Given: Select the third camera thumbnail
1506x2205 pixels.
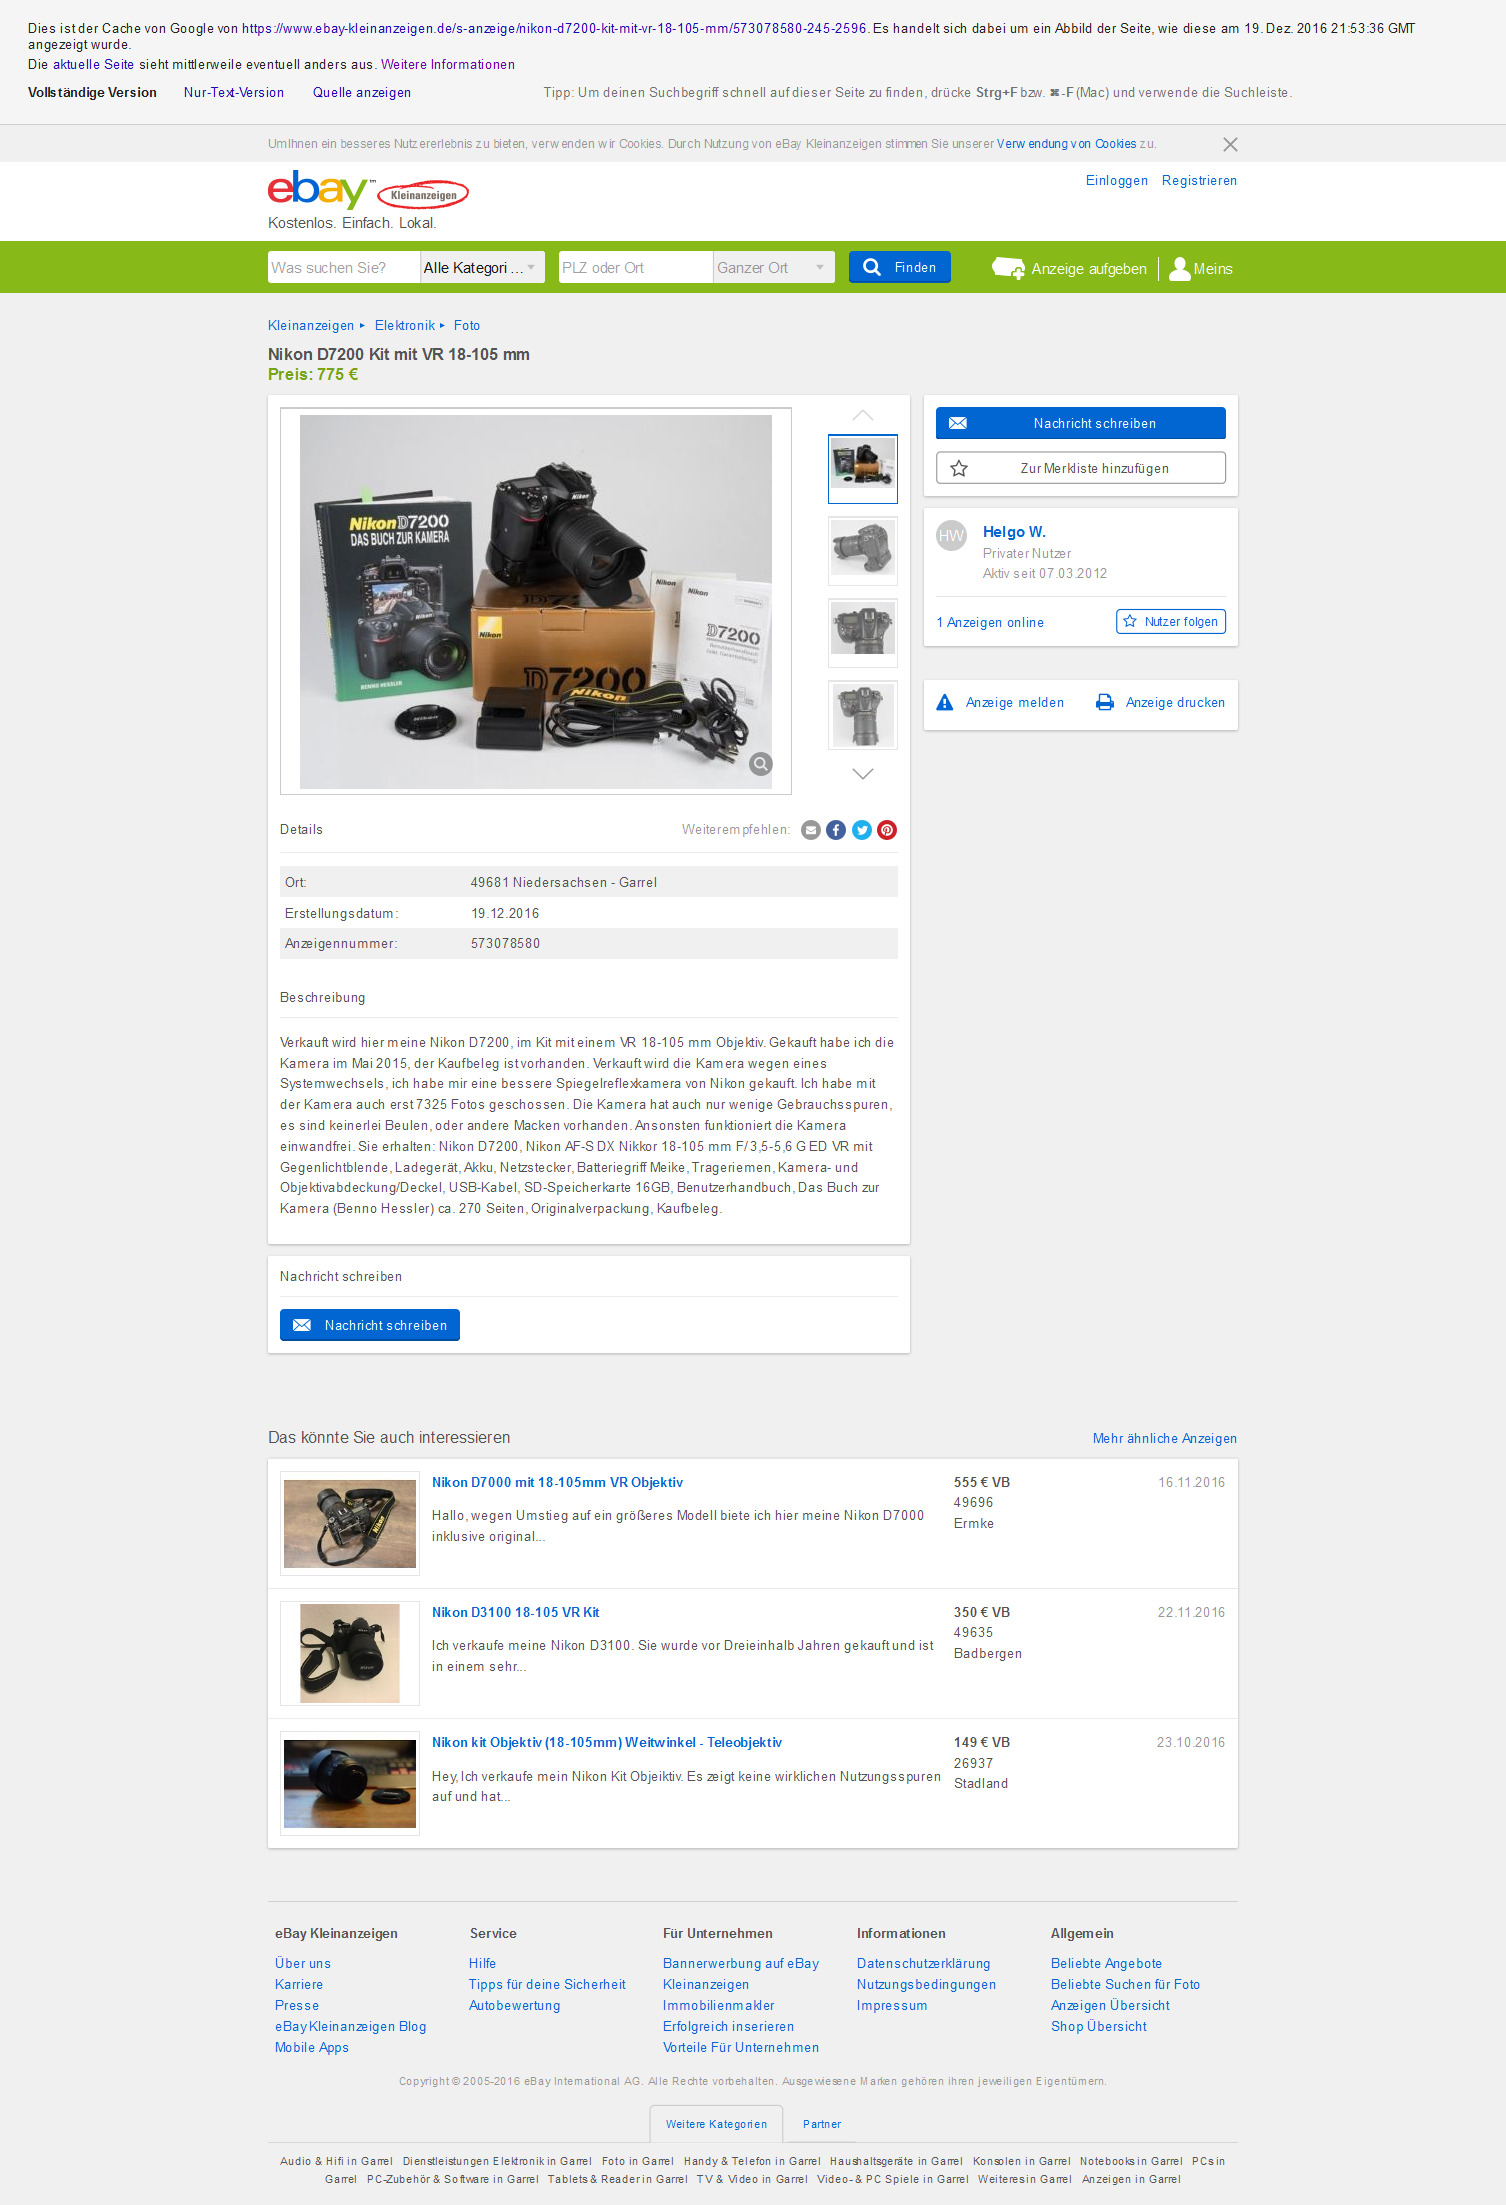Looking at the screenshot, I should pyautogui.click(x=863, y=633).
